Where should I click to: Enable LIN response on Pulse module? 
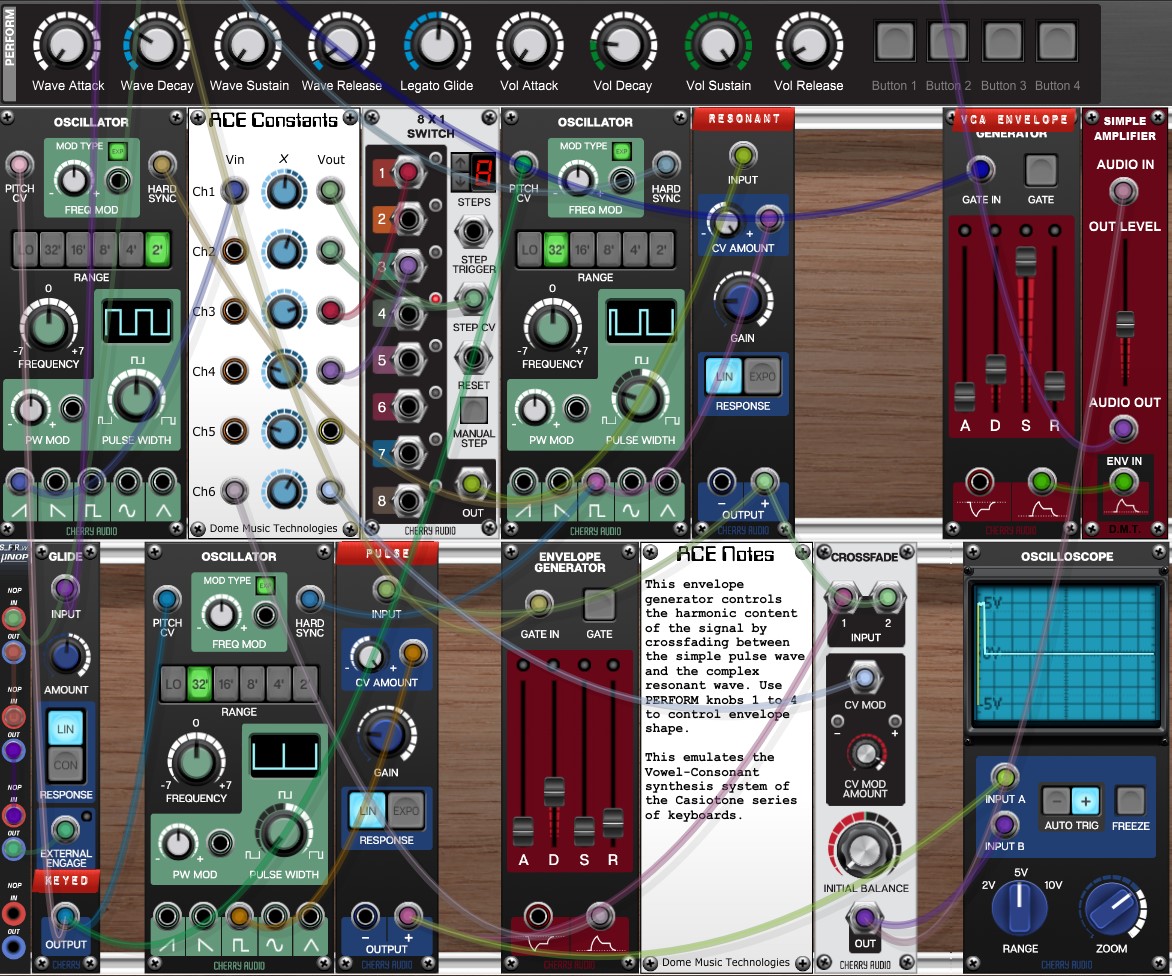tap(368, 811)
